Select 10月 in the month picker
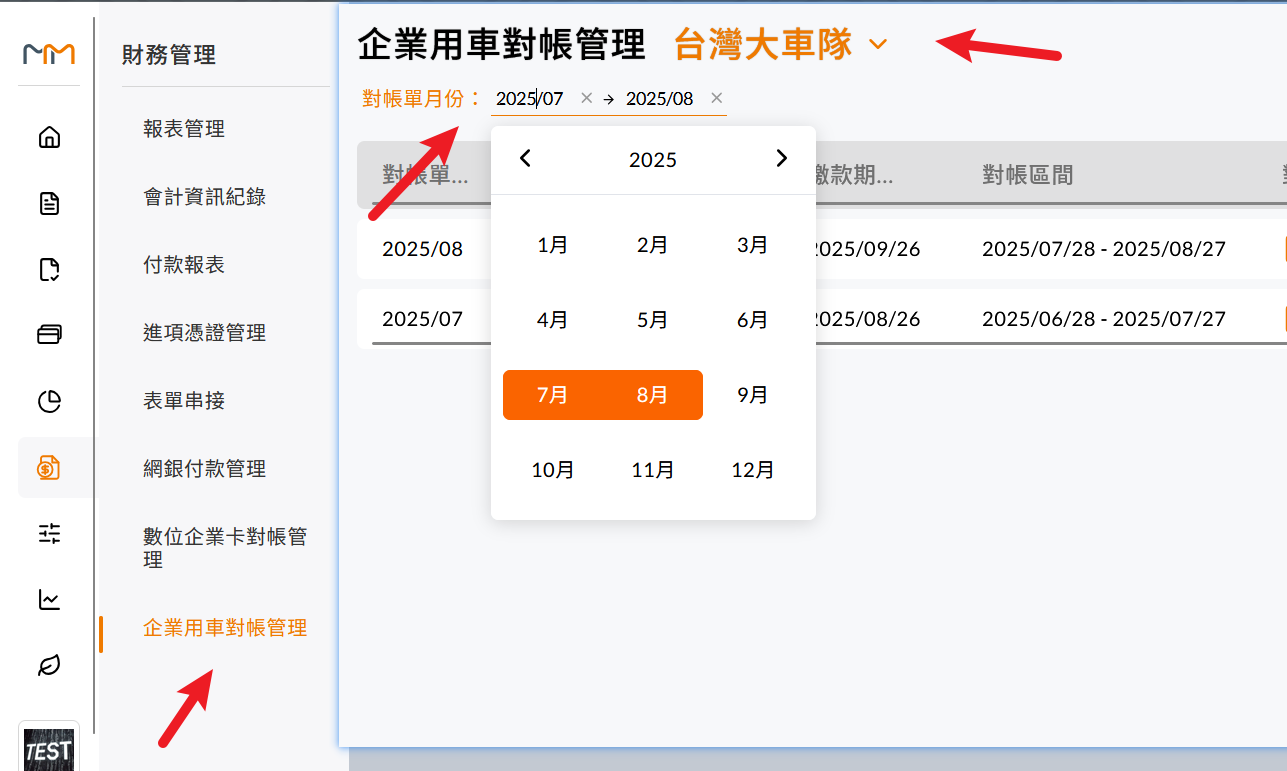 [x=553, y=470]
